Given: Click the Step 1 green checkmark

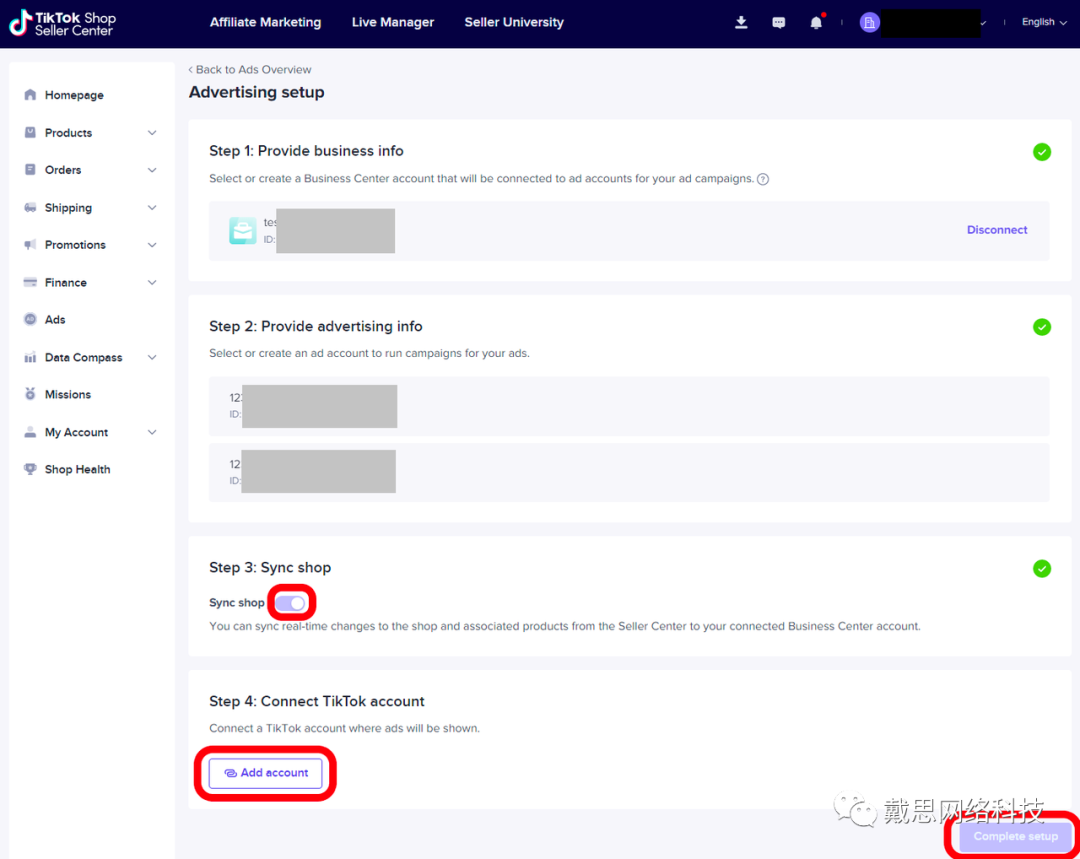Looking at the screenshot, I should point(1041,152).
